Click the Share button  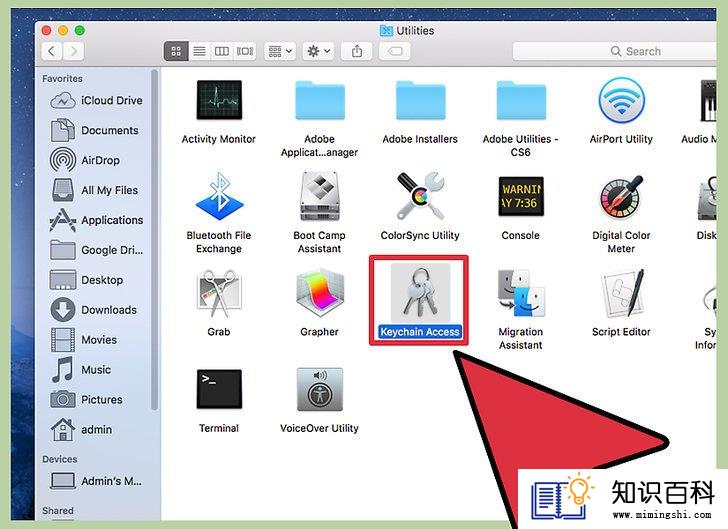click(357, 51)
